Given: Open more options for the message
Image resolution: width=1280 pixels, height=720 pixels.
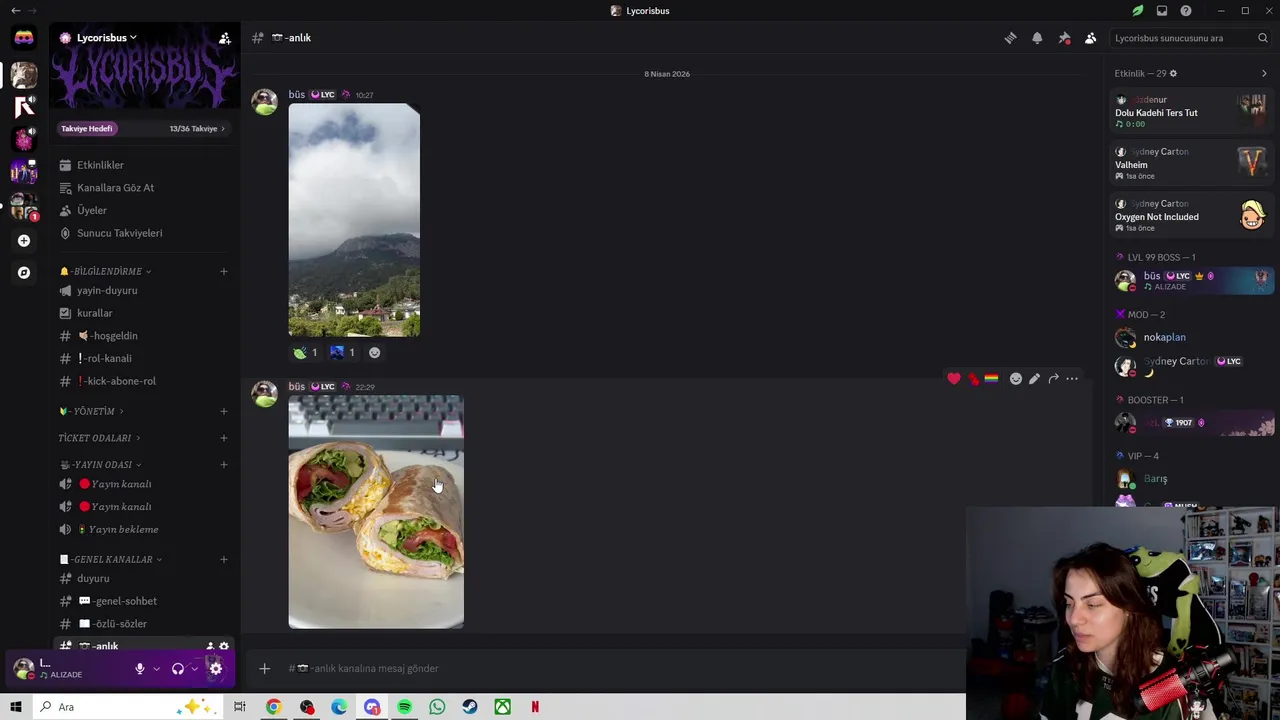Looking at the screenshot, I should (1072, 379).
